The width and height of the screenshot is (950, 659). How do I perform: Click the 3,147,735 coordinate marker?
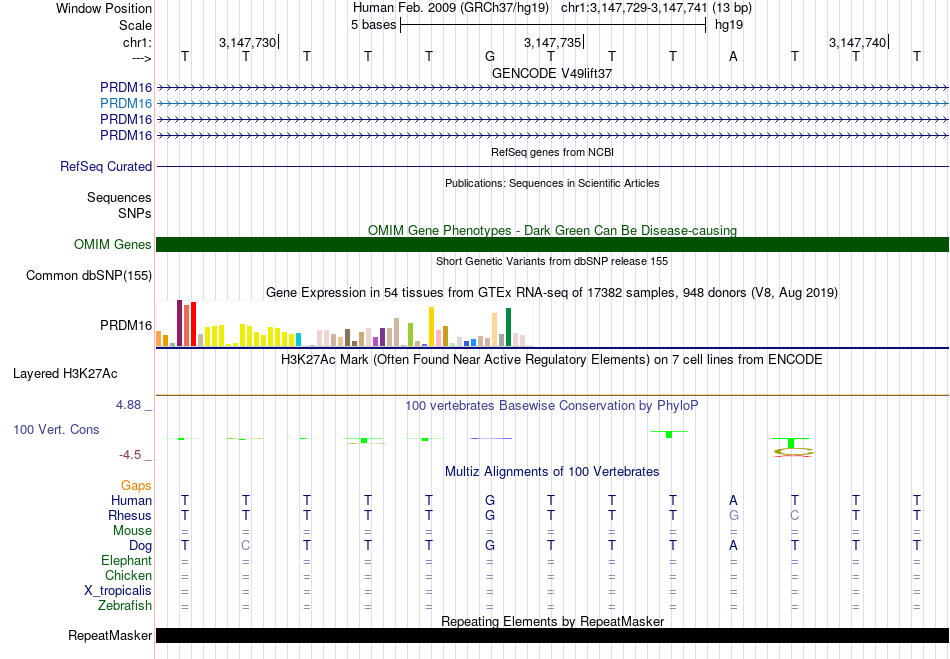click(x=553, y=42)
